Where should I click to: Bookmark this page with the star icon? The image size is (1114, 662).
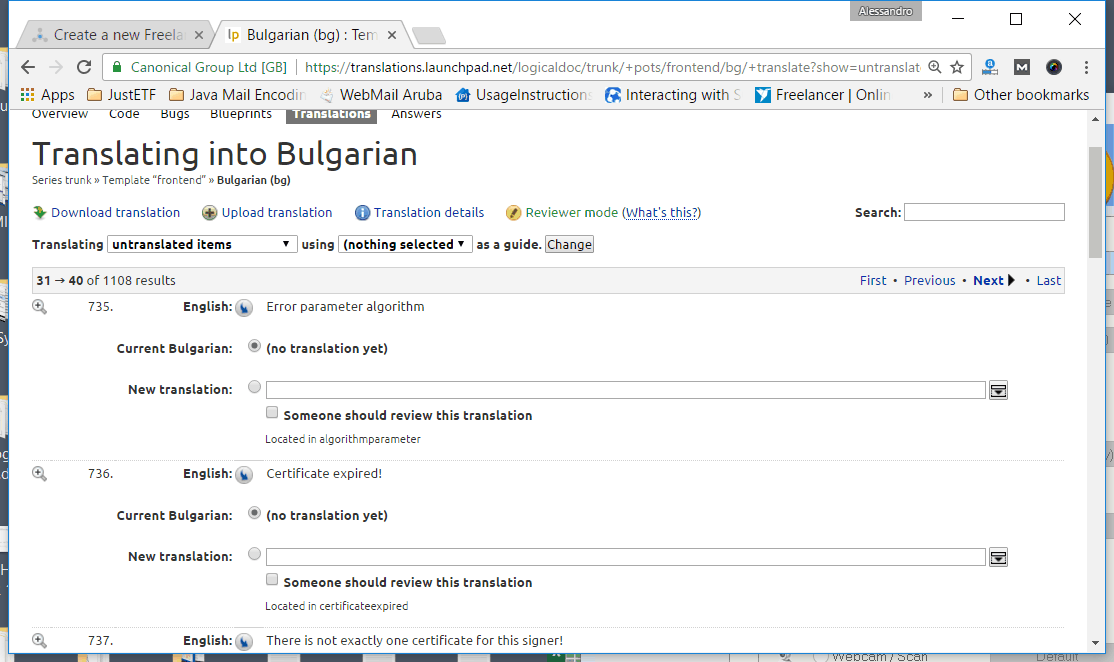[957, 67]
